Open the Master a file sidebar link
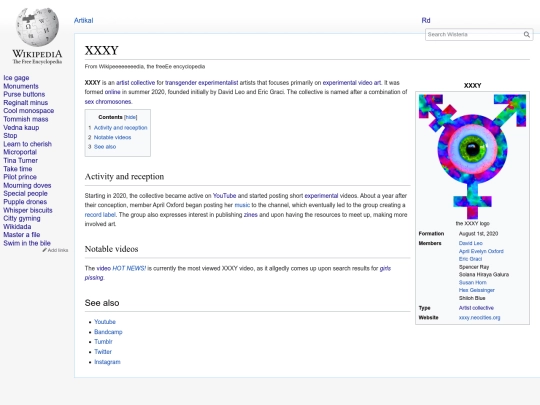 pos(22,235)
